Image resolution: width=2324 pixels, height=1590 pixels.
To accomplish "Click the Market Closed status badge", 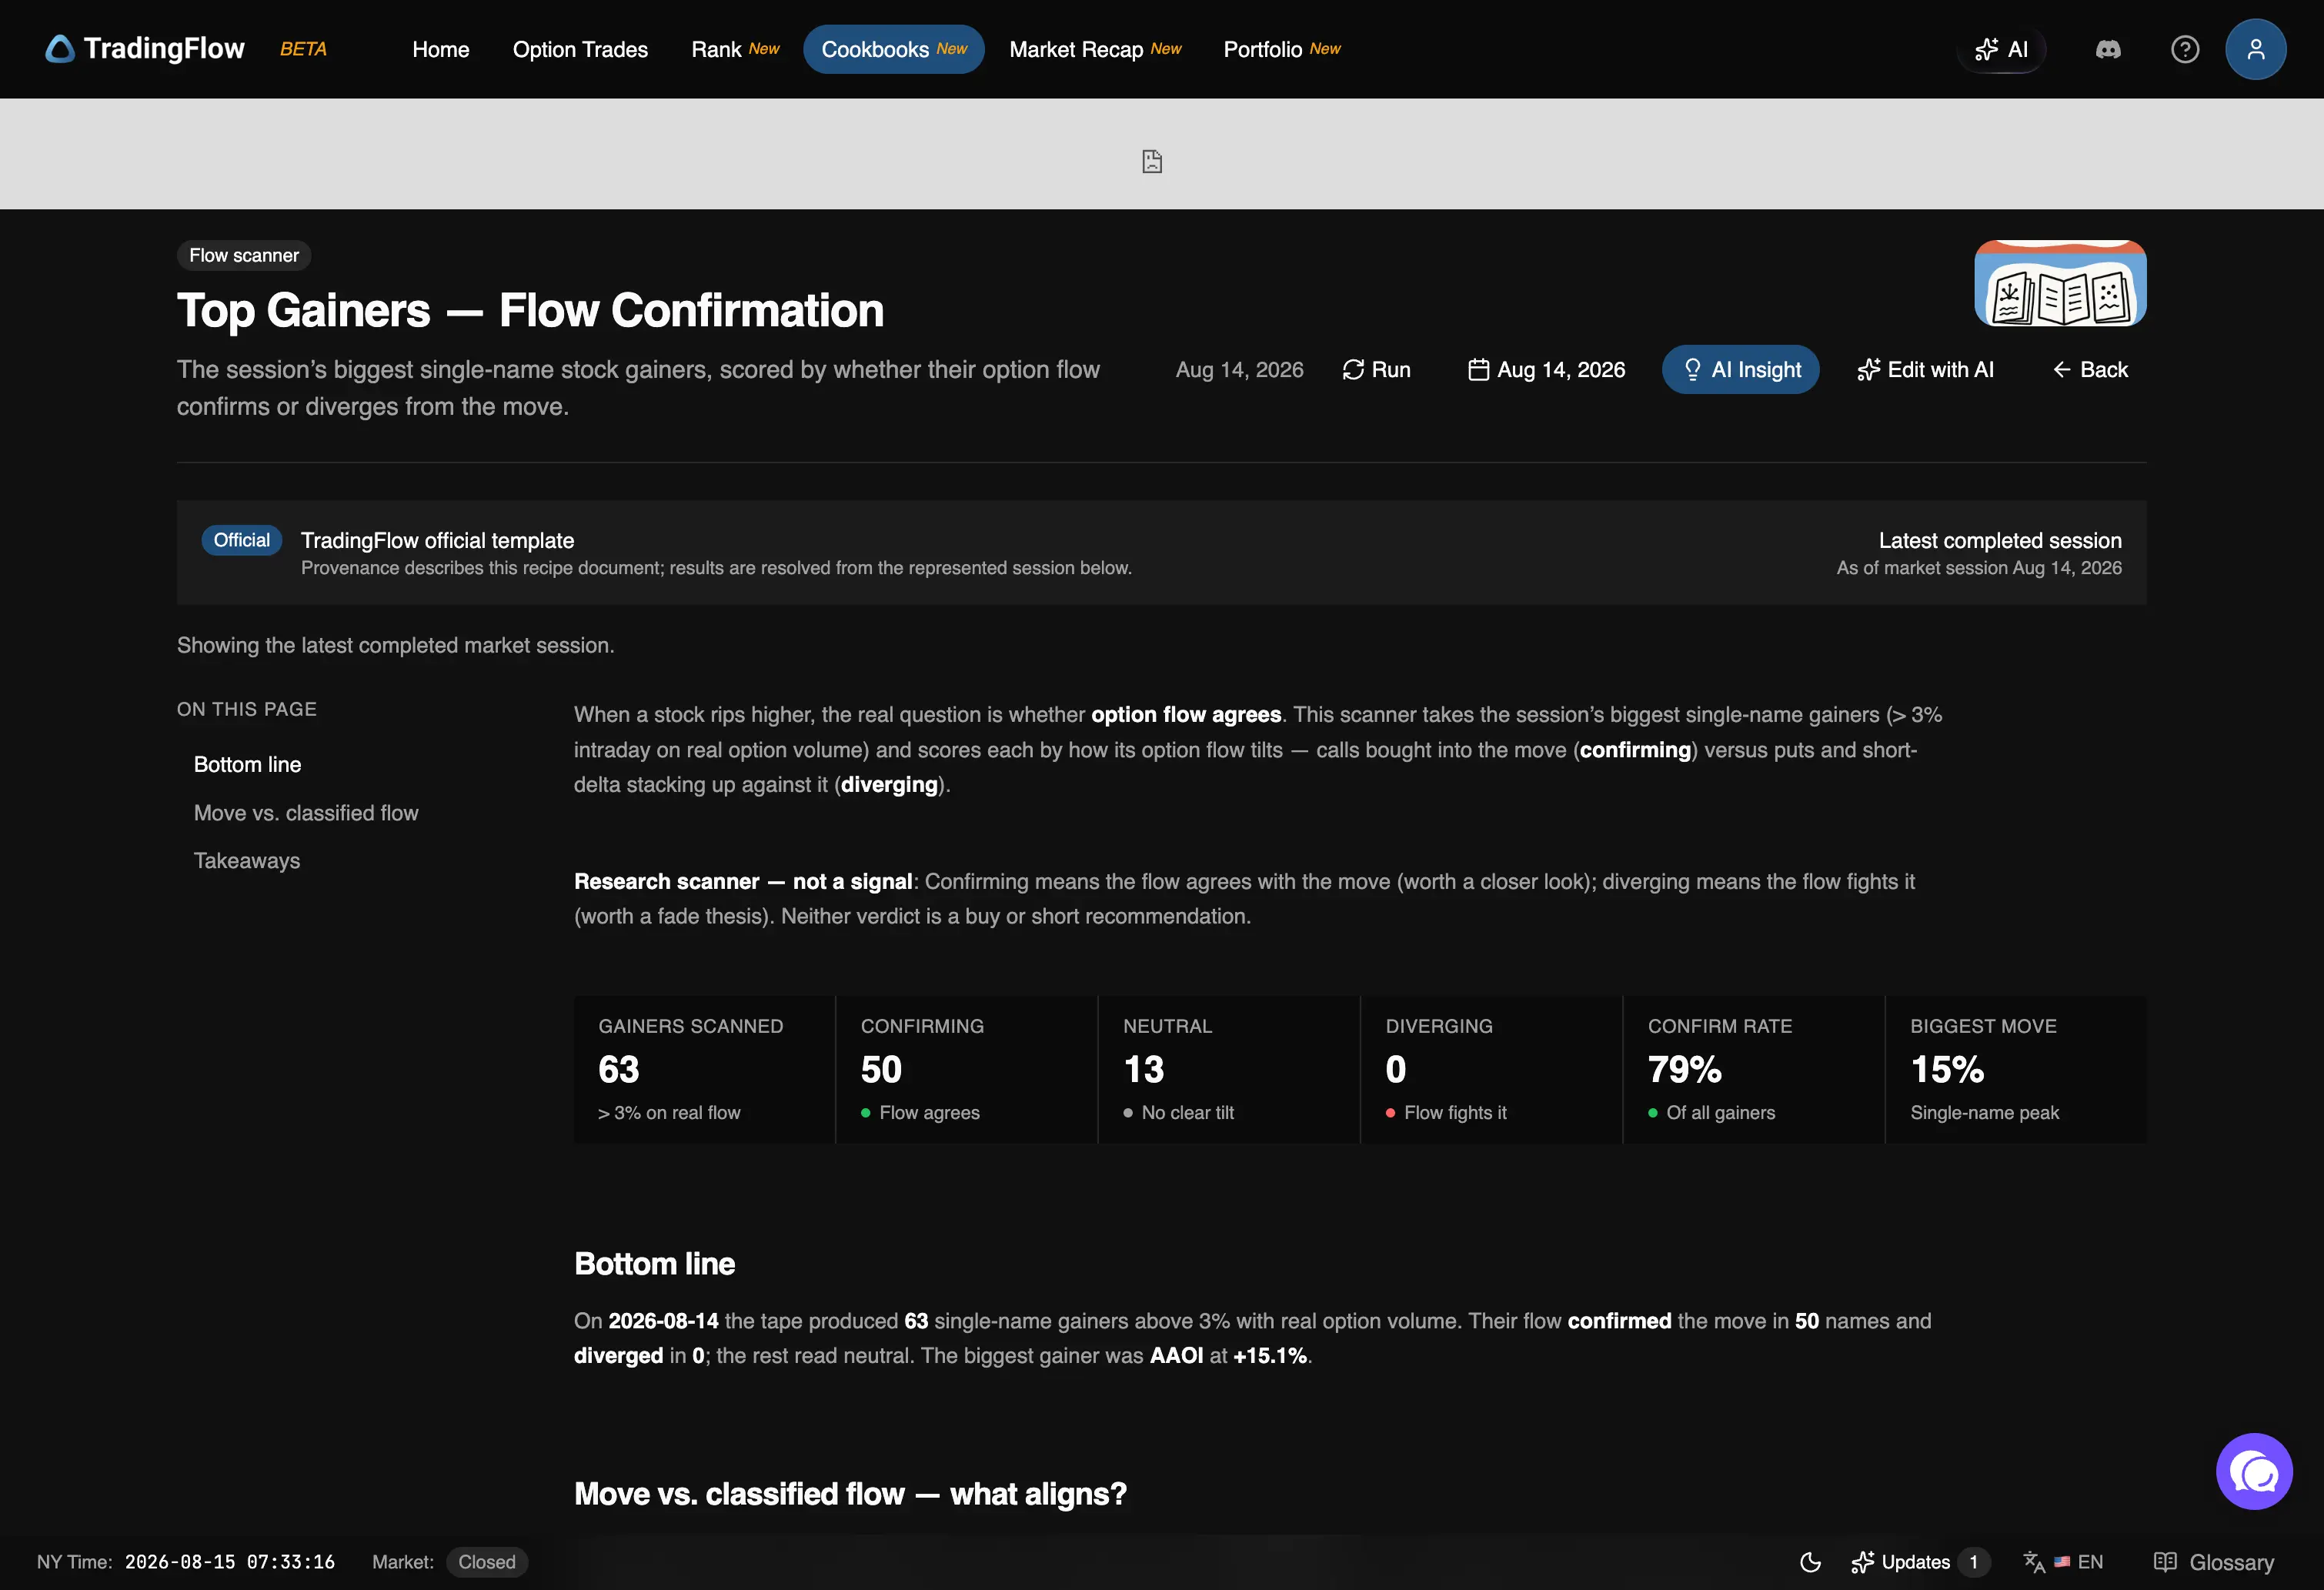I will tap(487, 1562).
